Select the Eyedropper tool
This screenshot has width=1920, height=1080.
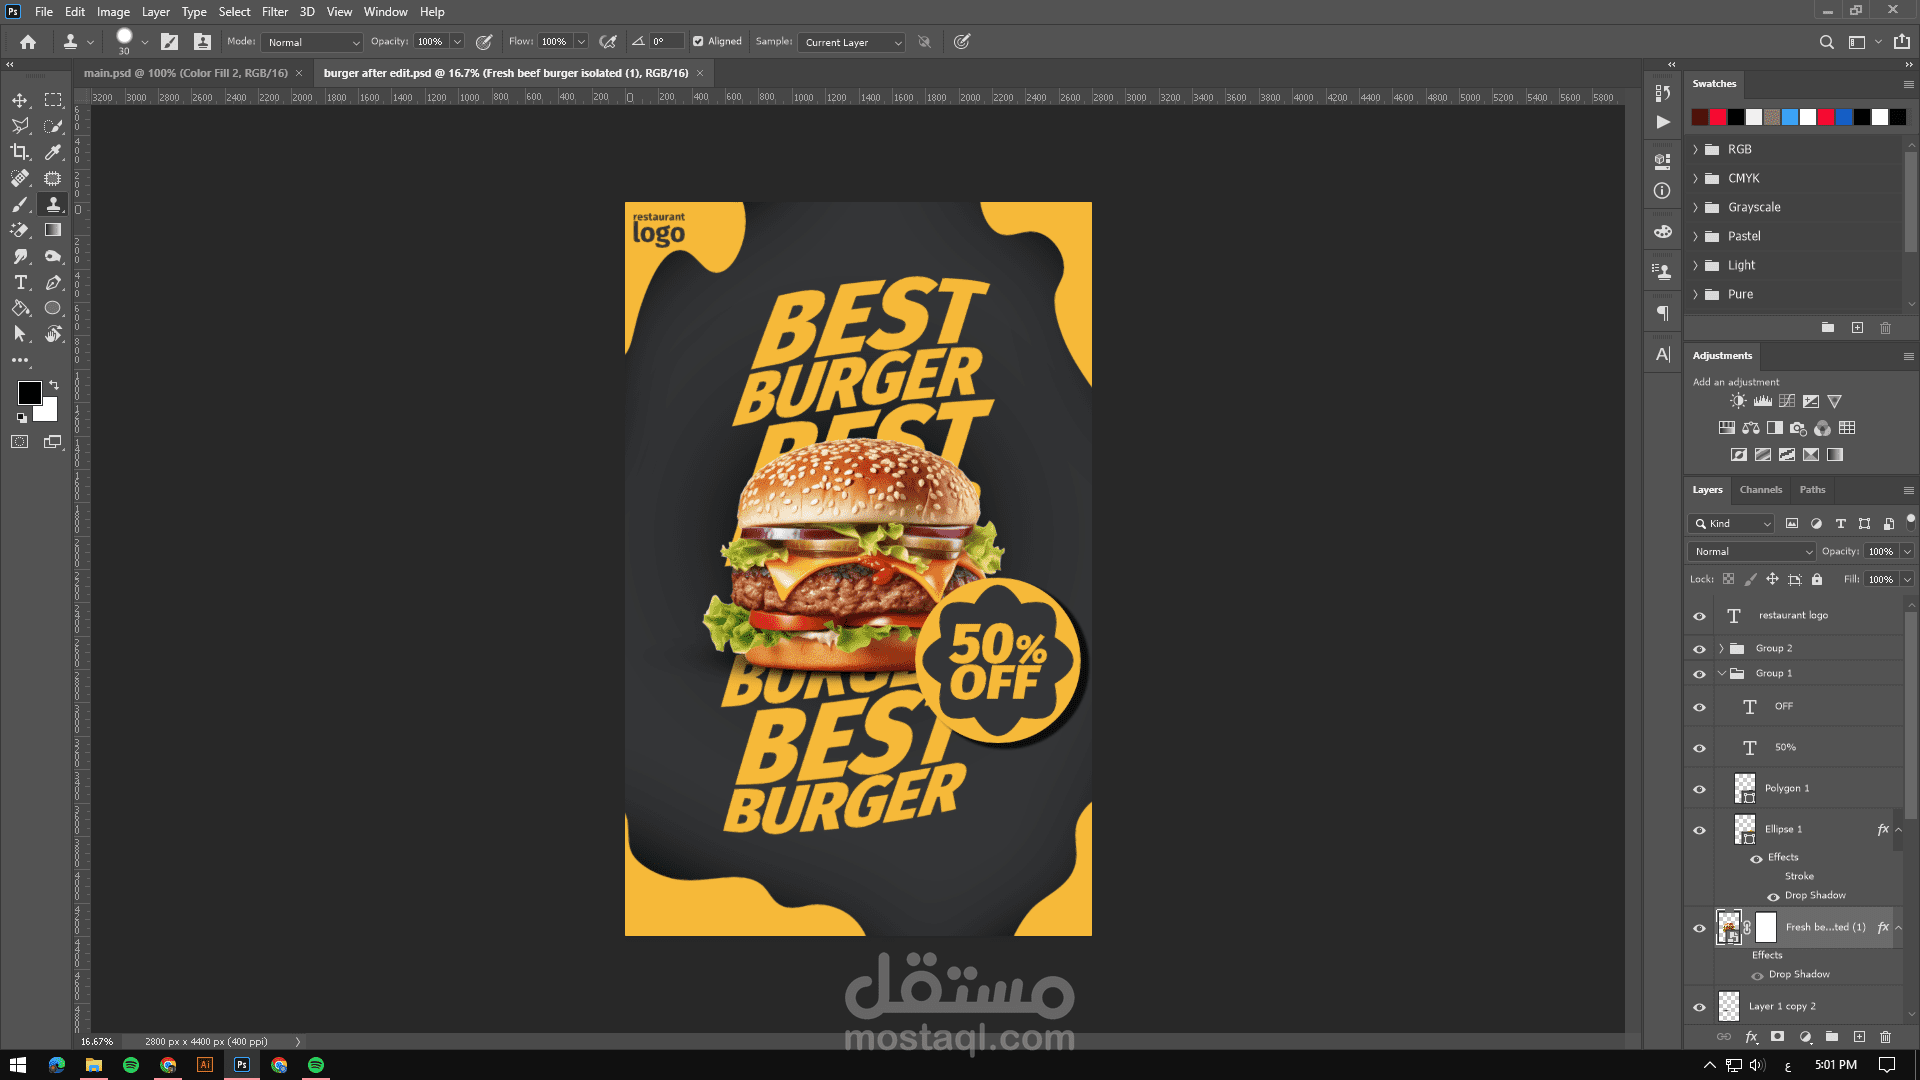53,152
